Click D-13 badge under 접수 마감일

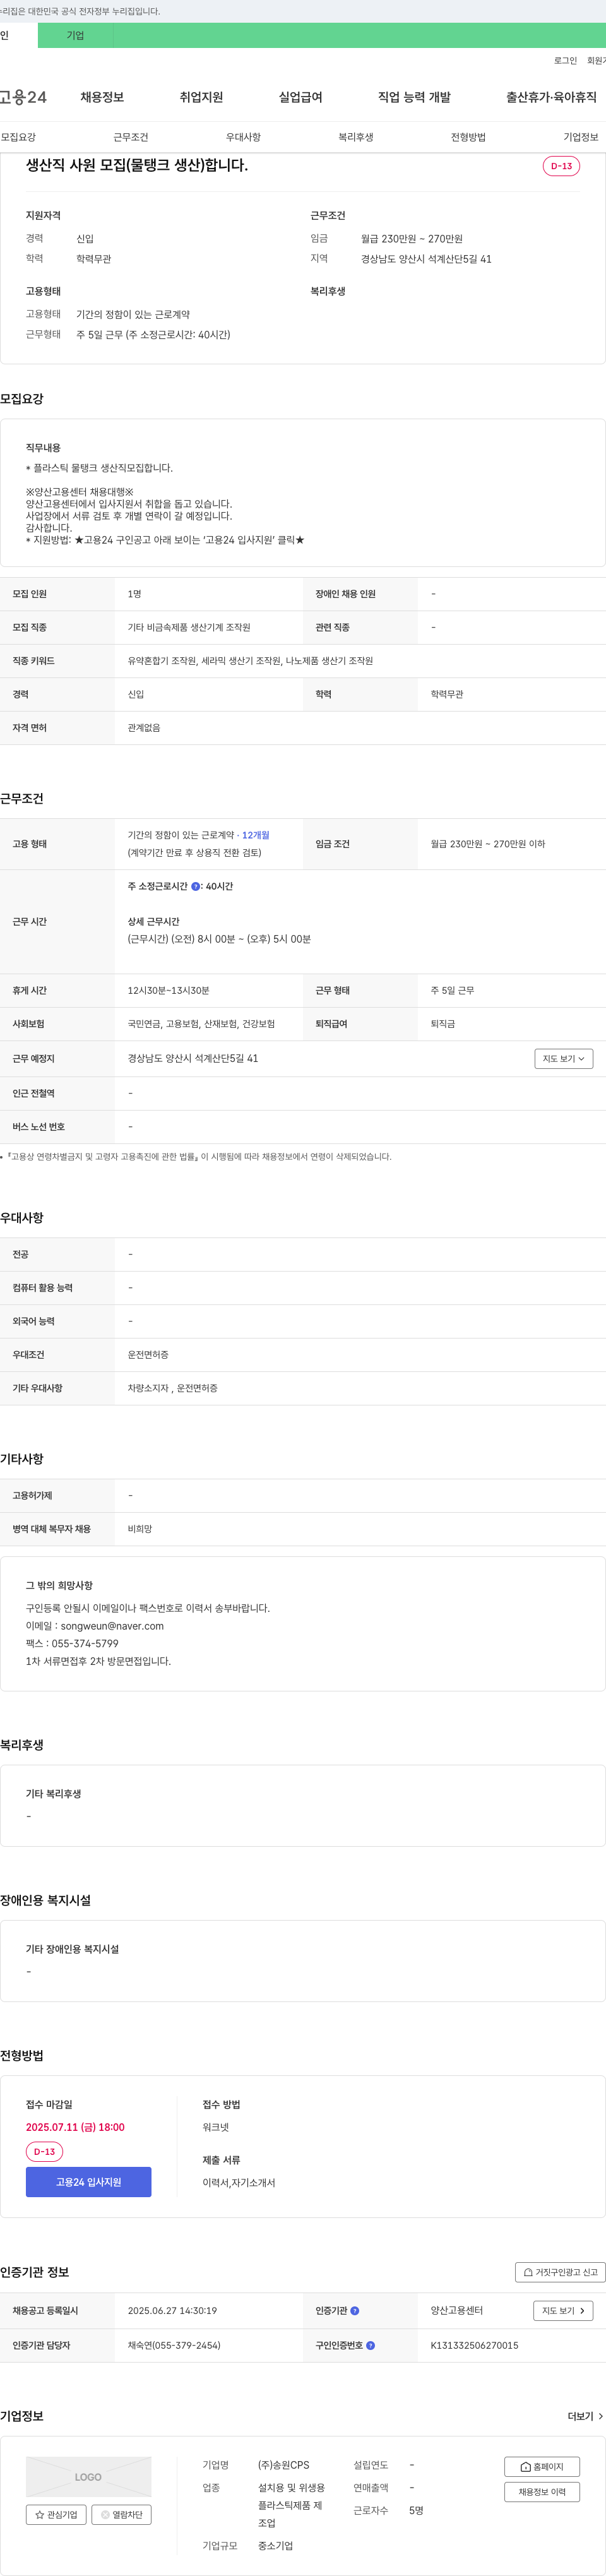[44, 2151]
